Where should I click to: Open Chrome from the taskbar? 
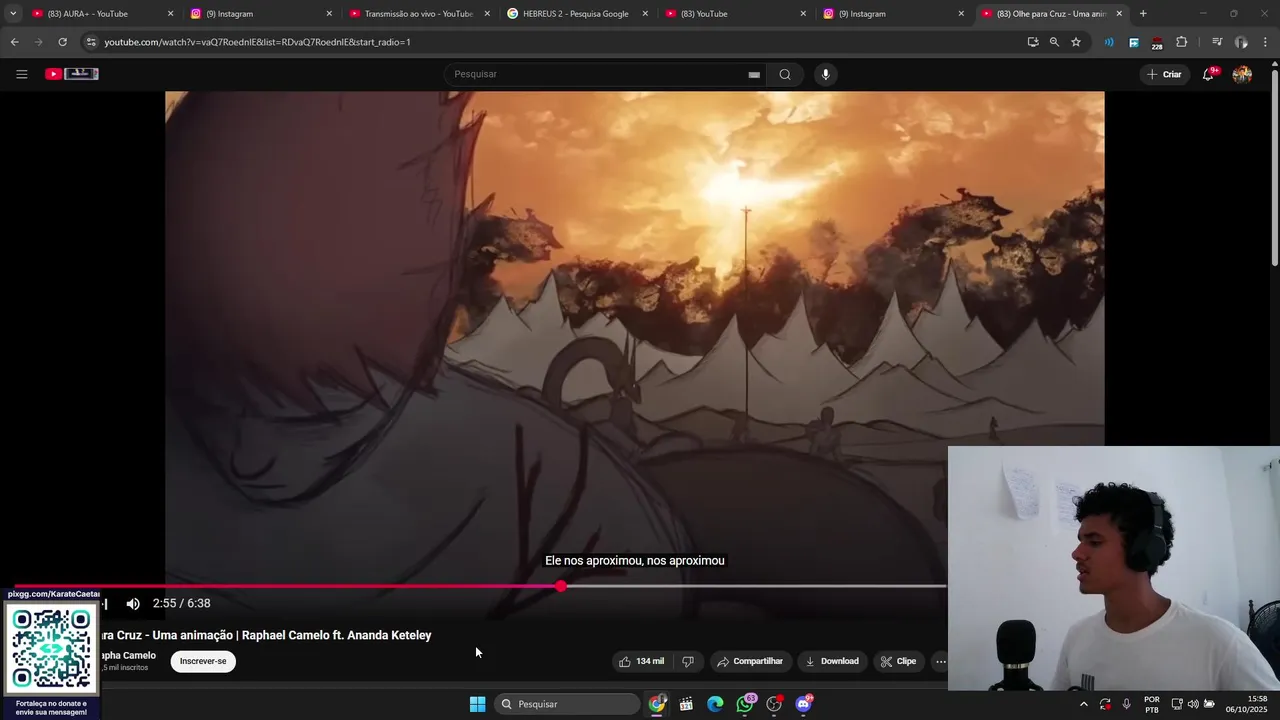657,704
